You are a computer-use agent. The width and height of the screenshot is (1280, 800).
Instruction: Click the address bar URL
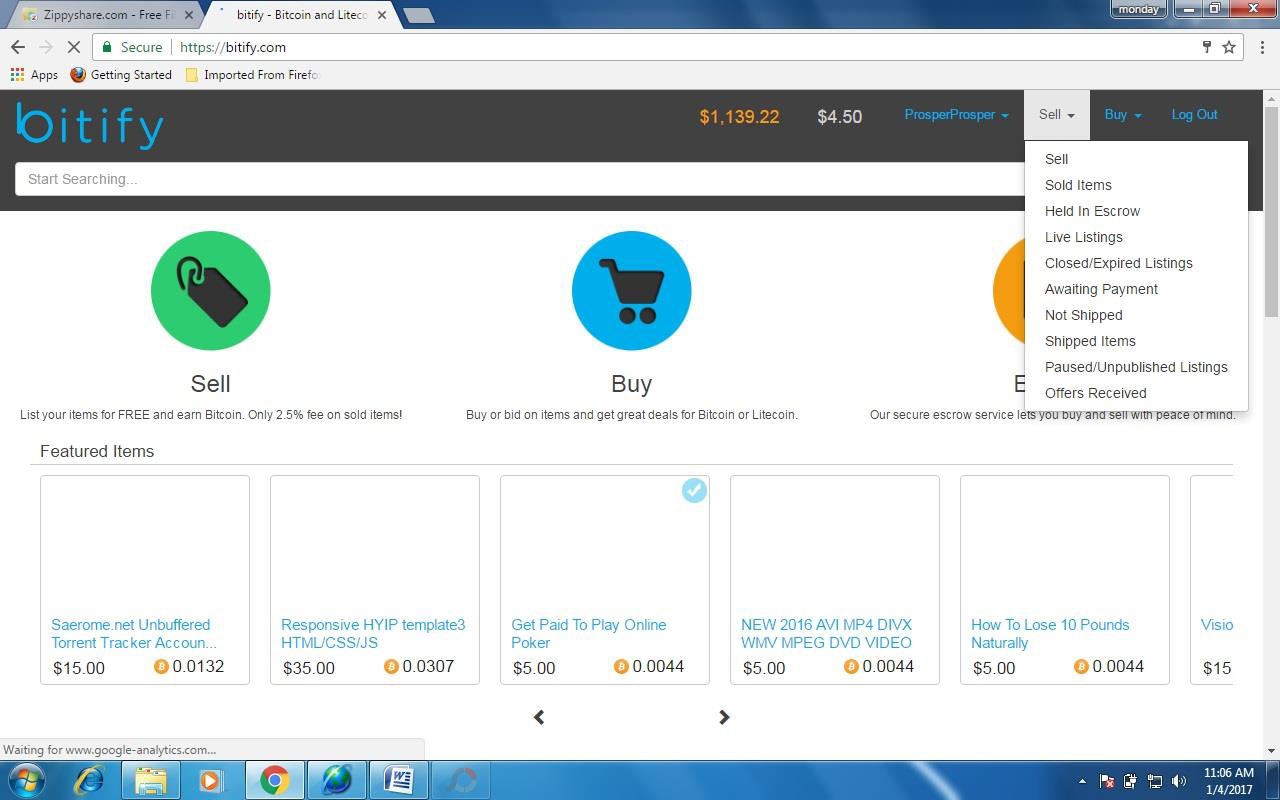point(232,47)
